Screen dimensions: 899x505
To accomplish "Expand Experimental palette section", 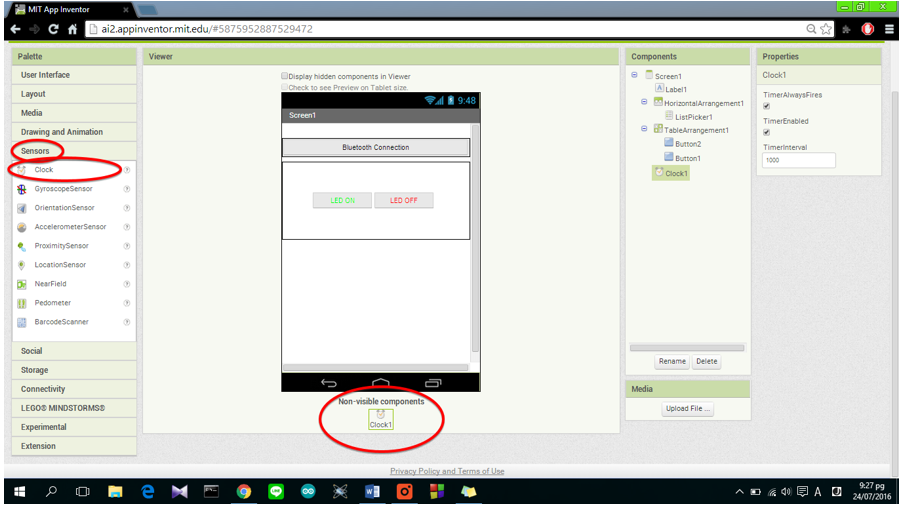I will tap(74, 427).
